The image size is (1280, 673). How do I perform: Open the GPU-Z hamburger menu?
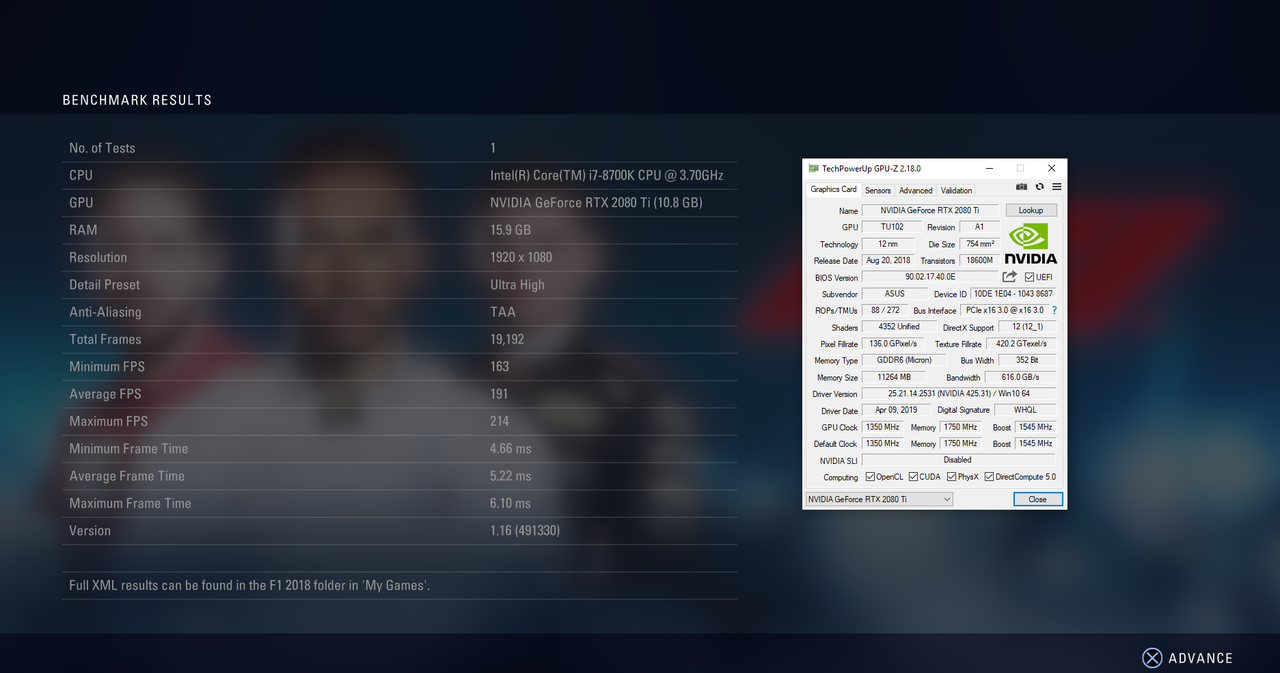click(x=1057, y=187)
